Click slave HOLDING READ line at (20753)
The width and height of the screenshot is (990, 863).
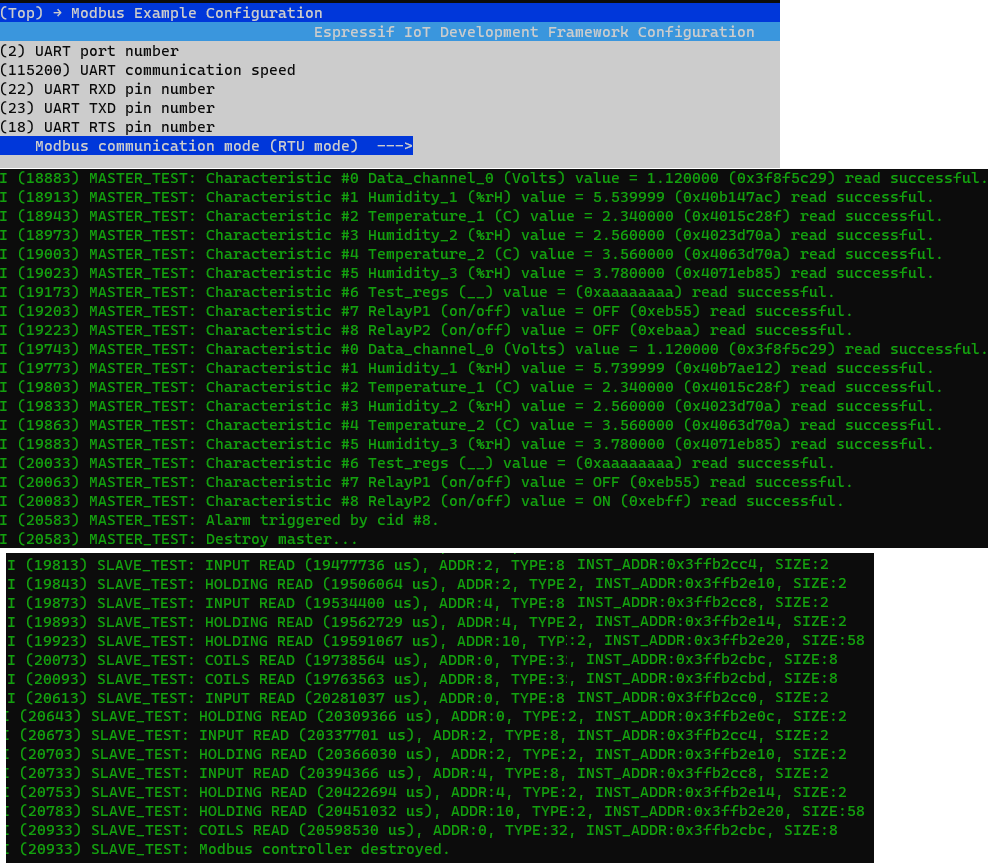[427, 792]
